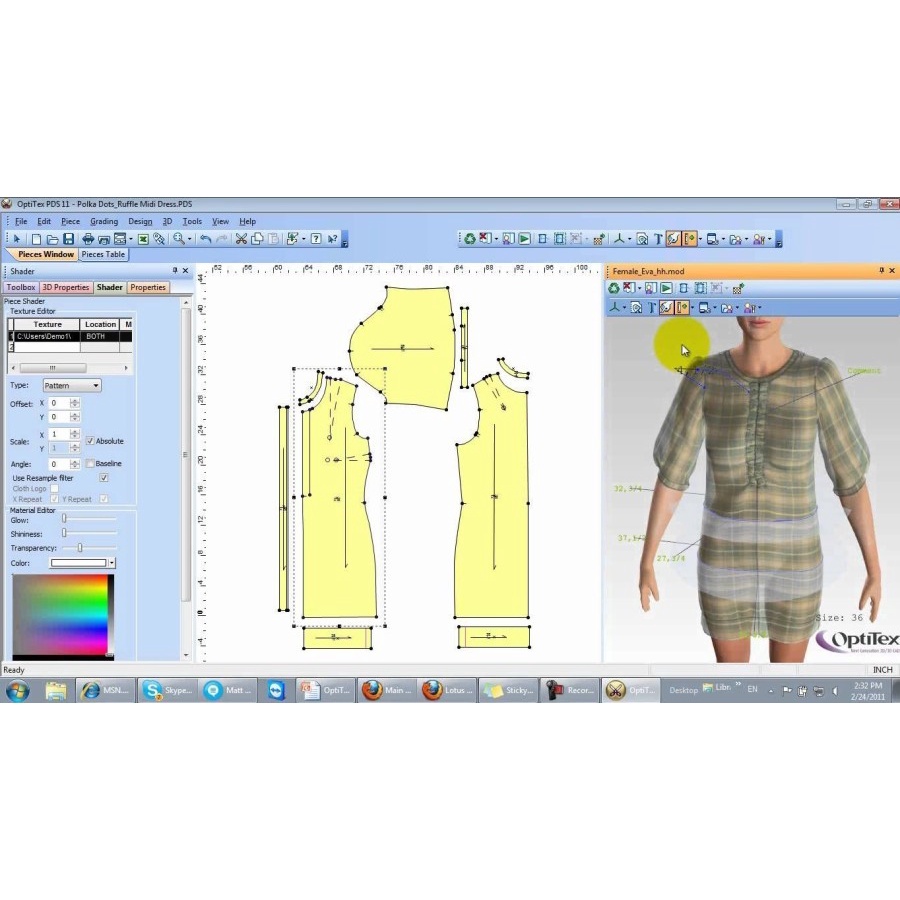Pin the Shader panel

click(175, 270)
